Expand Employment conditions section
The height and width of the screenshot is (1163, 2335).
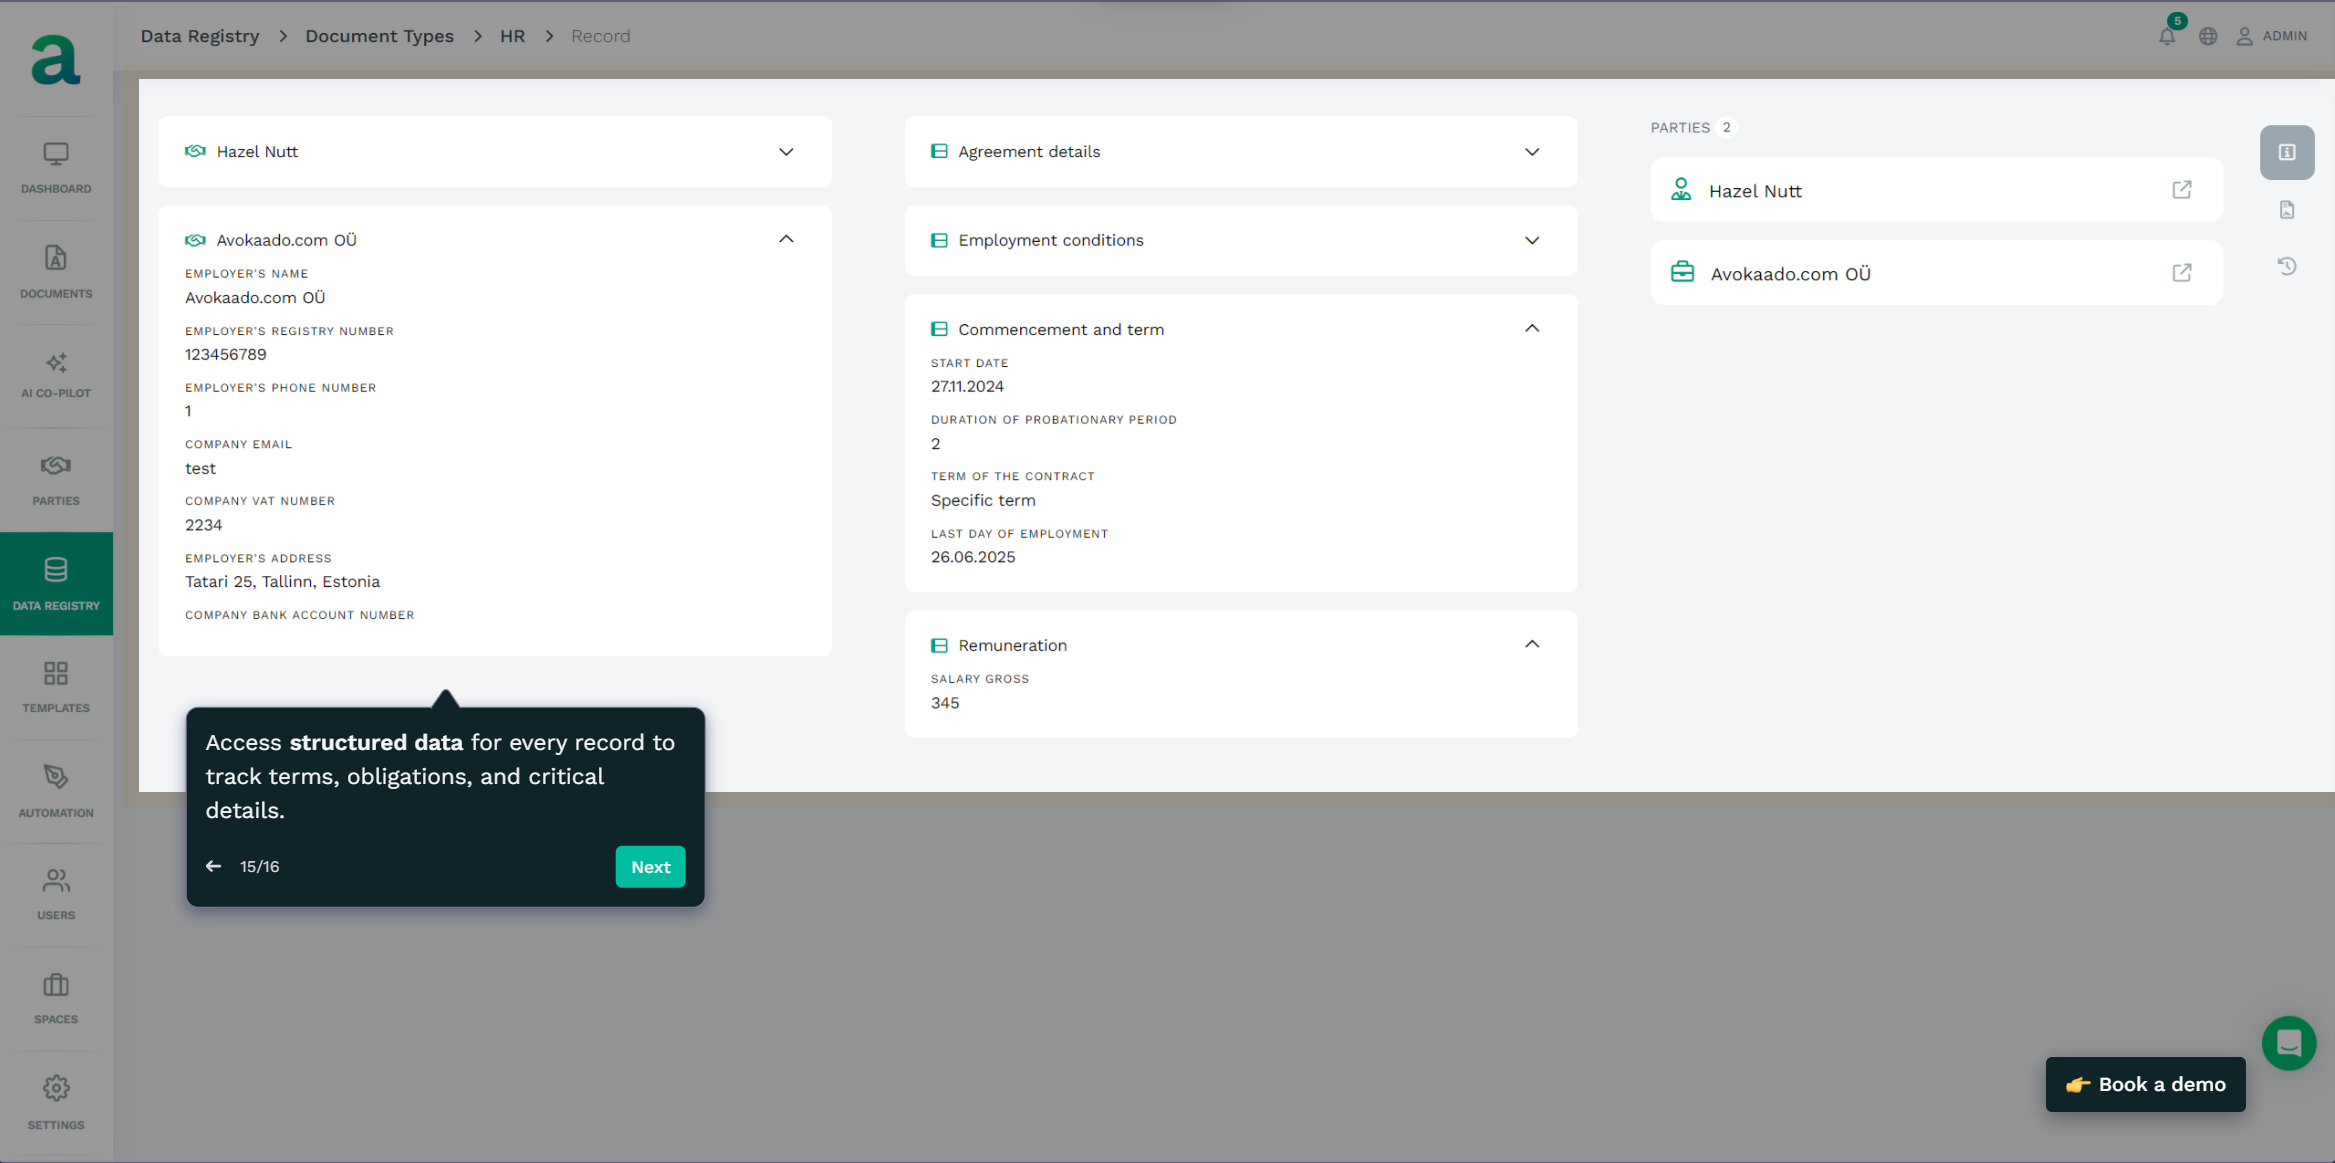pyautogui.click(x=1531, y=240)
